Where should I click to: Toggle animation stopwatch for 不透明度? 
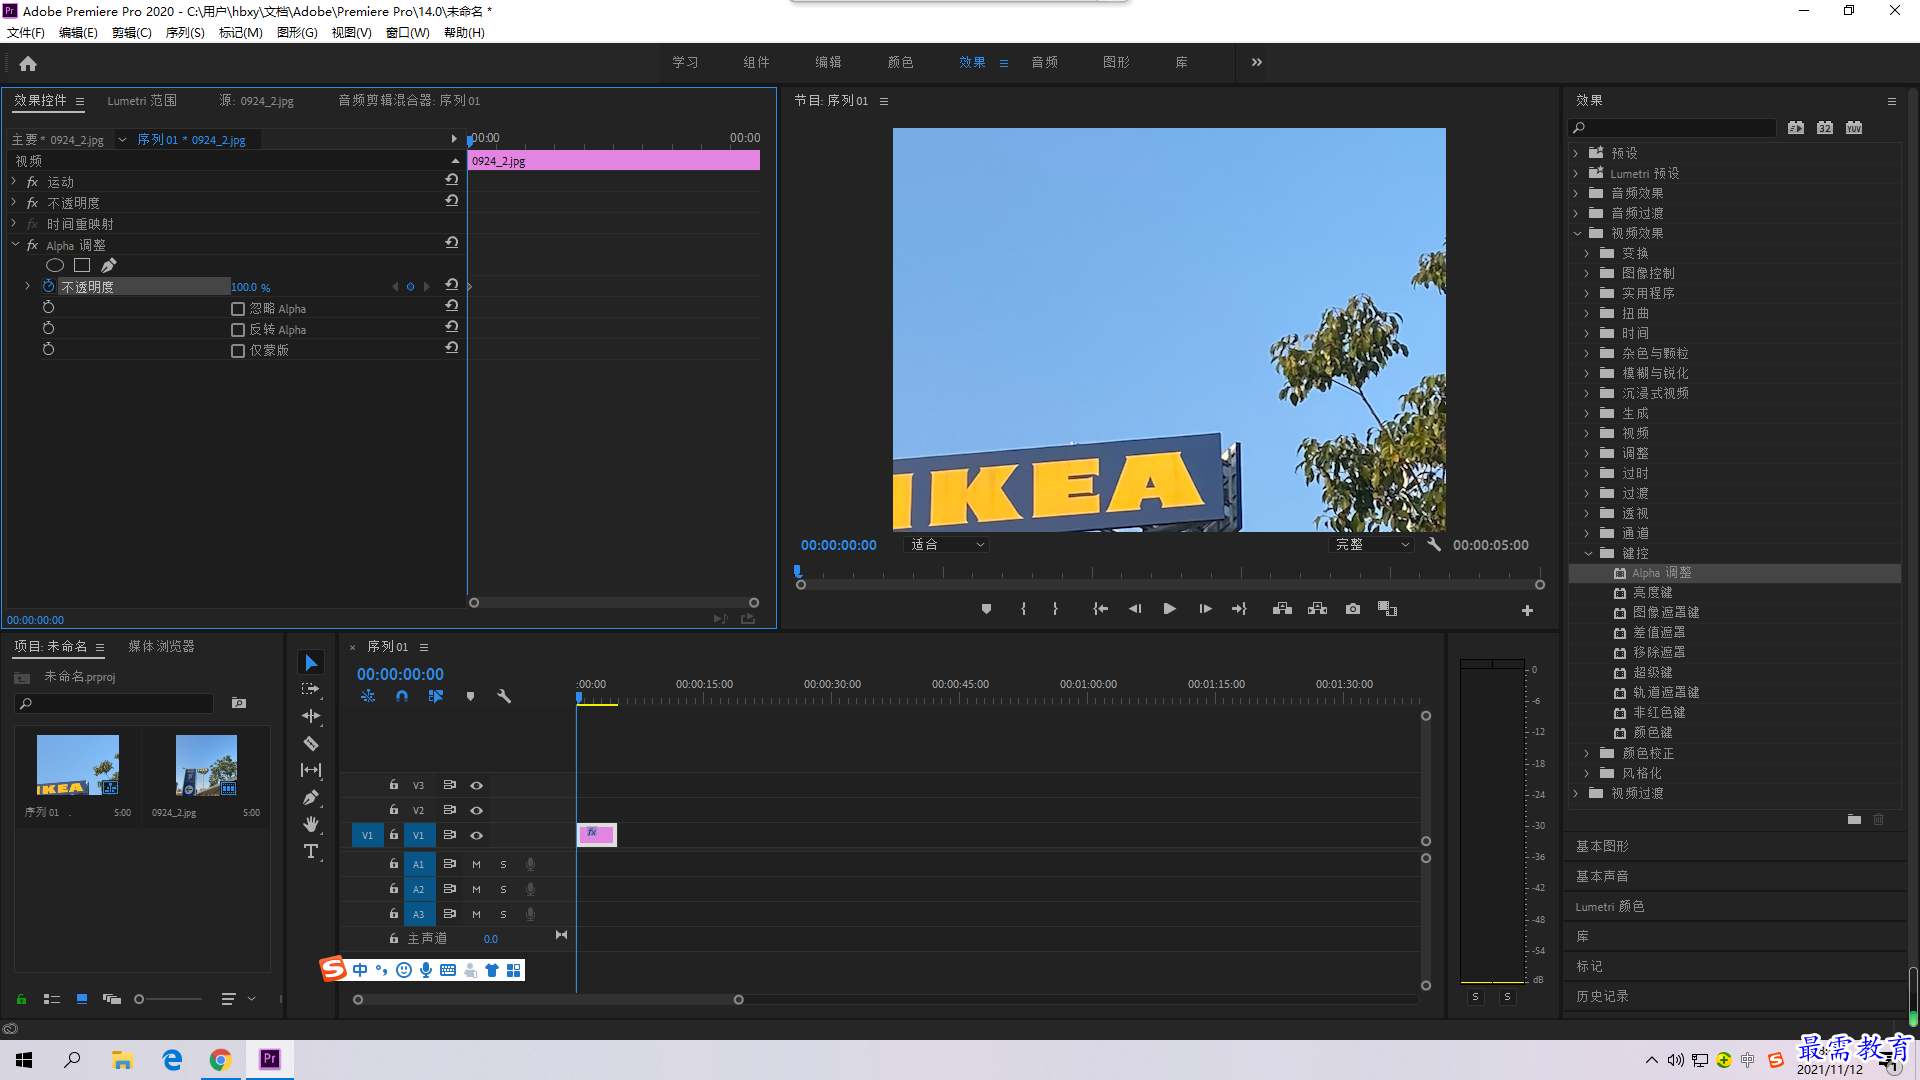pos(48,287)
